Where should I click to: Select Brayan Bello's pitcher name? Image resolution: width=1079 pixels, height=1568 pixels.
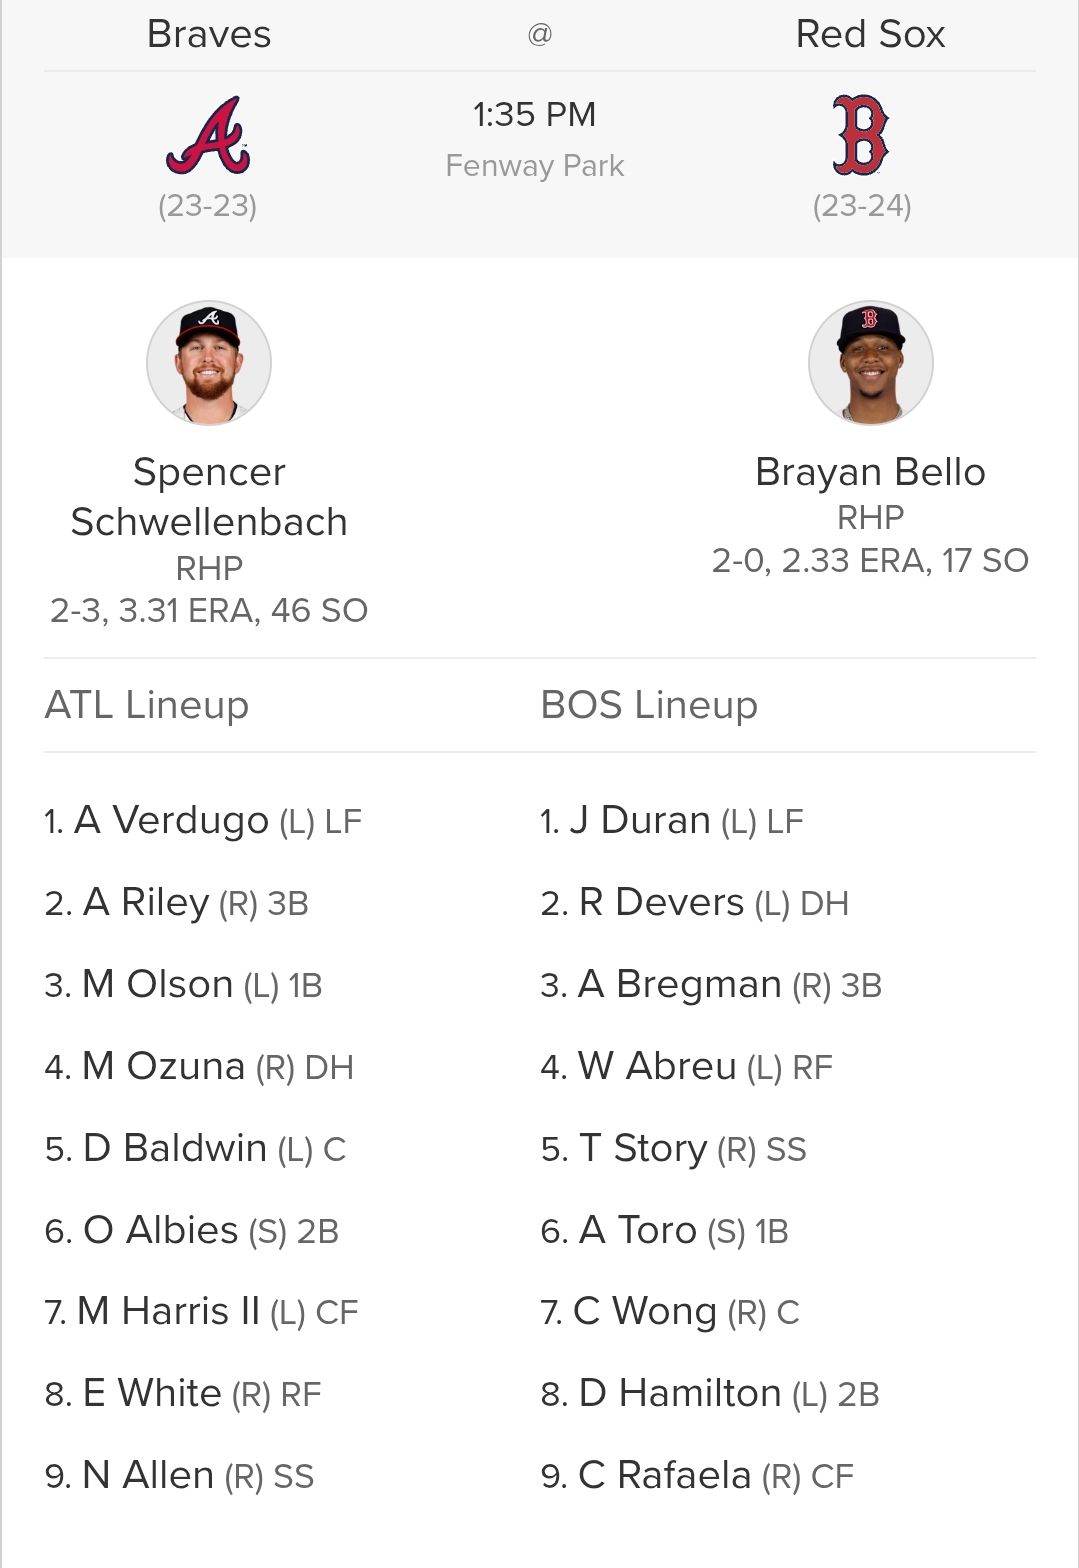click(x=870, y=472)
